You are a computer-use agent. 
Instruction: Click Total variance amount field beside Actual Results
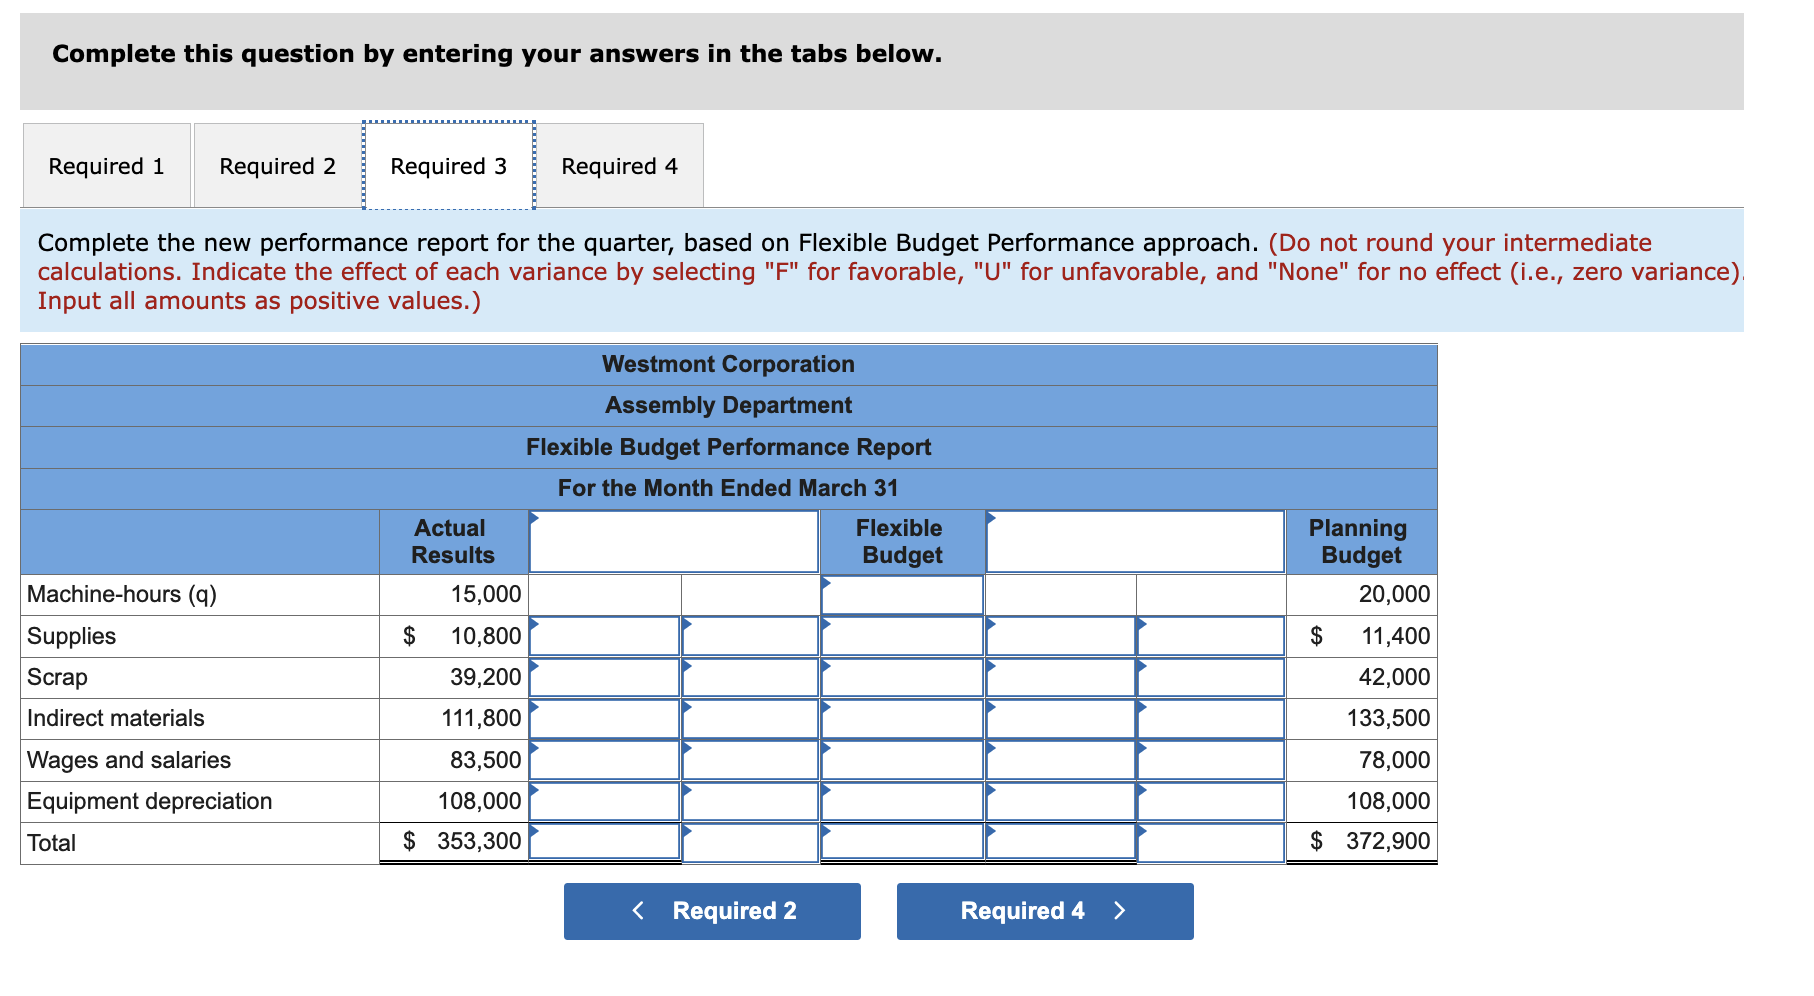tap(605, 842)
